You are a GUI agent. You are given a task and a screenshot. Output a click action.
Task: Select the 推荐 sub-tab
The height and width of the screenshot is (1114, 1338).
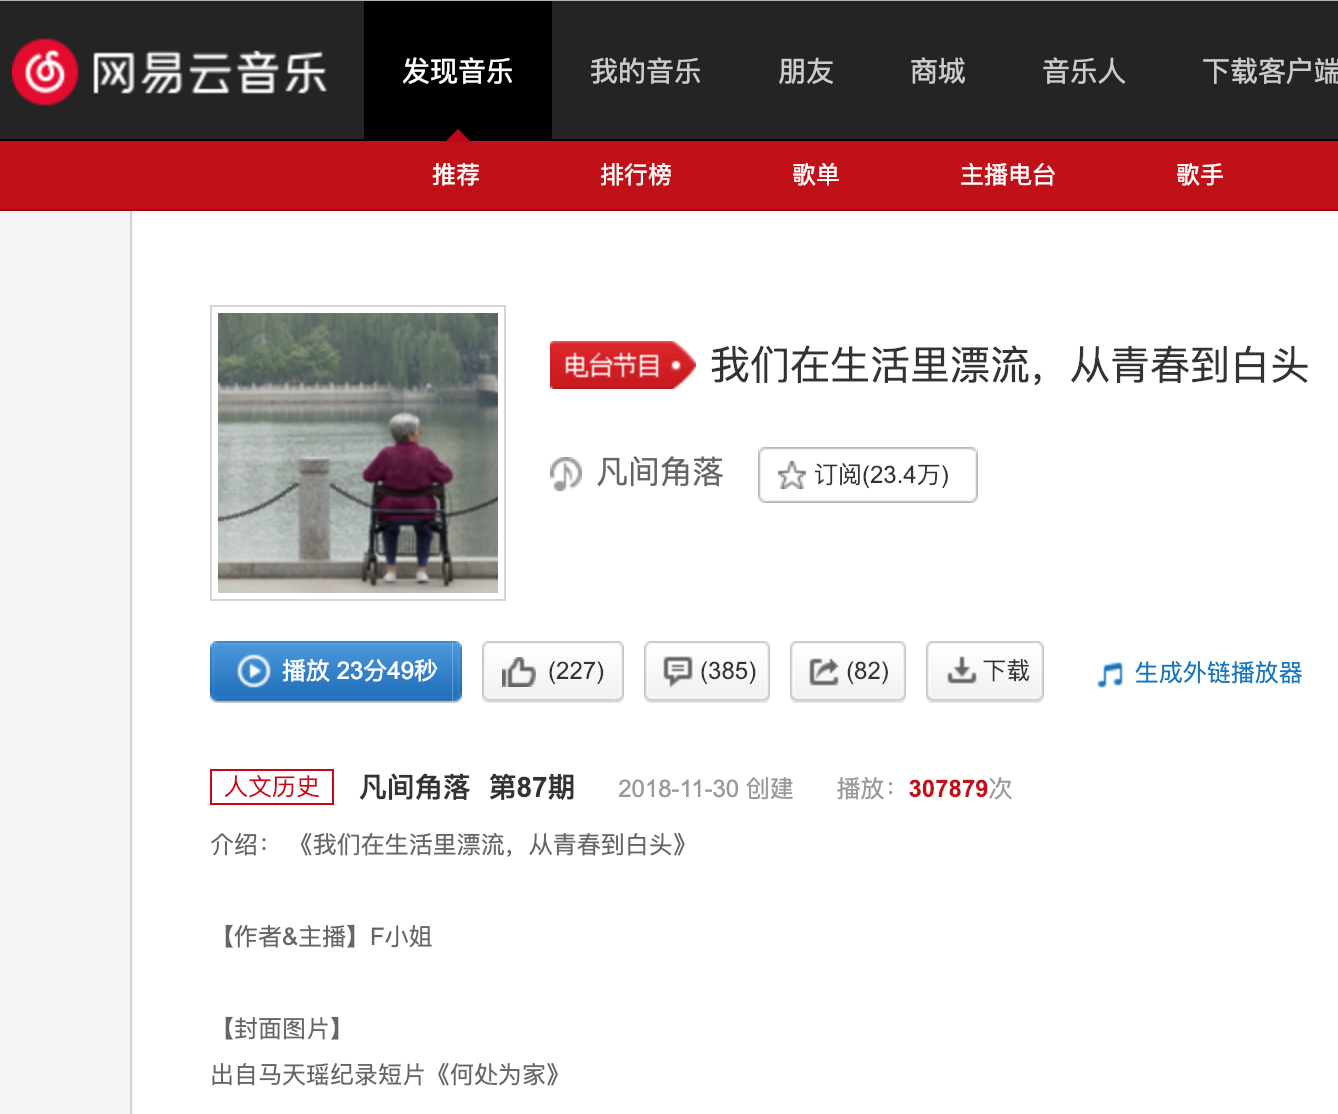tap(456, 175)
